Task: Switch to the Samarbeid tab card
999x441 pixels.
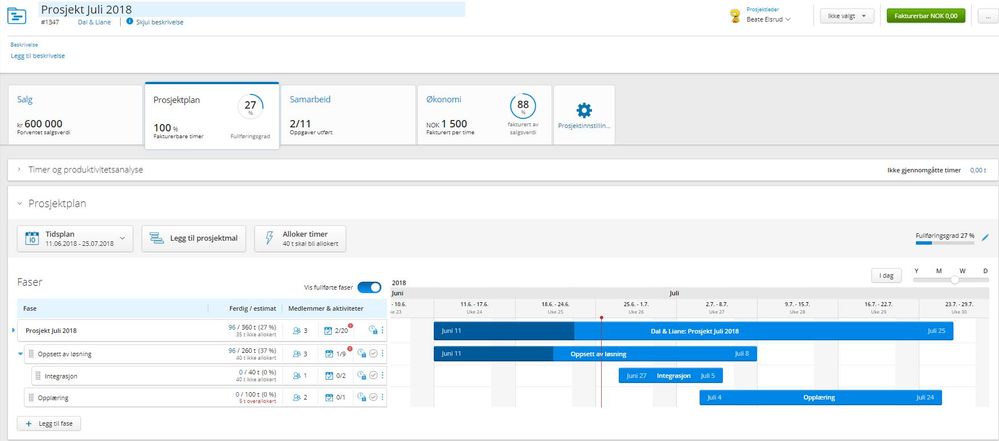Action: [x=349, y=115]
